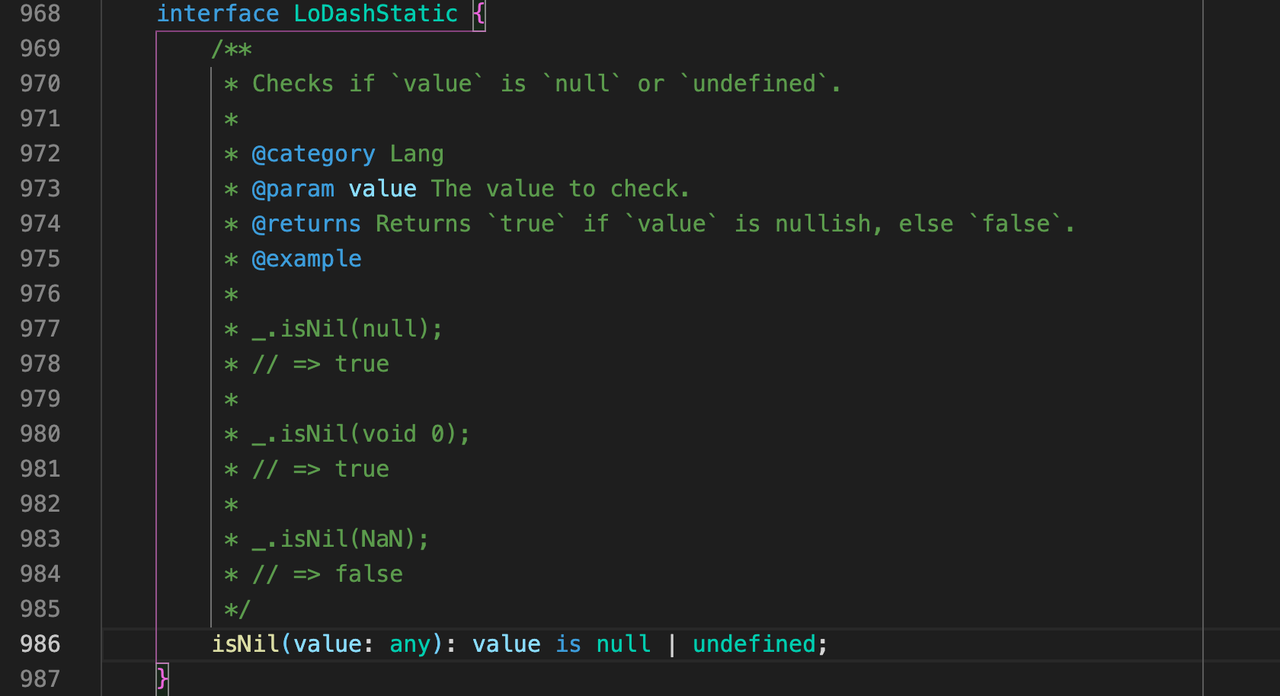Screen dimensions: 1280x696
Task: Click line number 986 in the gutter
Action: [x=40, y=644]
